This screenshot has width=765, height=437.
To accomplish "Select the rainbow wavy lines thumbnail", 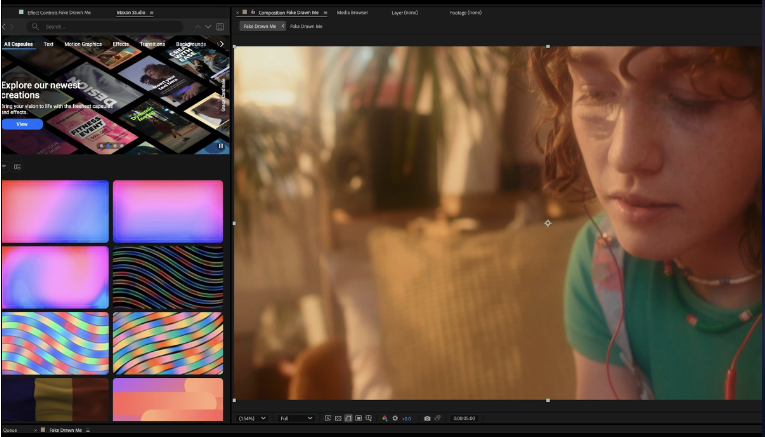I will tap(168, 277).
